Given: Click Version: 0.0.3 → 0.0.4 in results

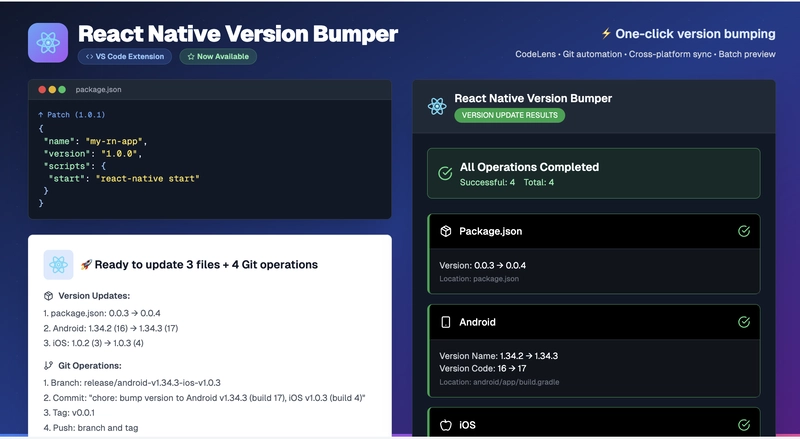Looking at the screenshot, I should (x=483, y=265).
